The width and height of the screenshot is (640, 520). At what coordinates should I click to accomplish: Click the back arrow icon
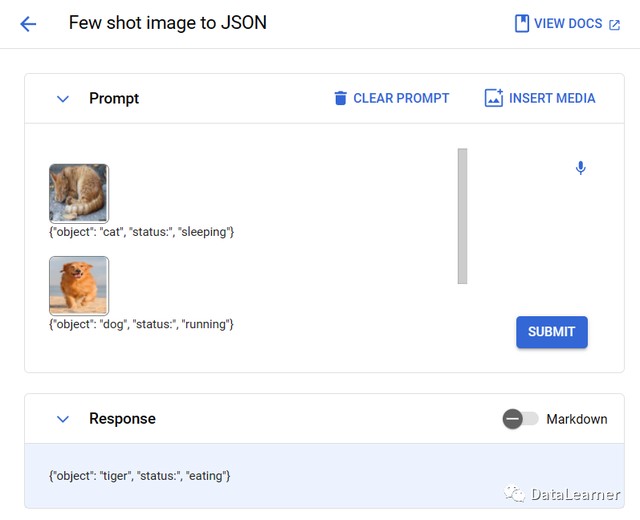(28, 24)
